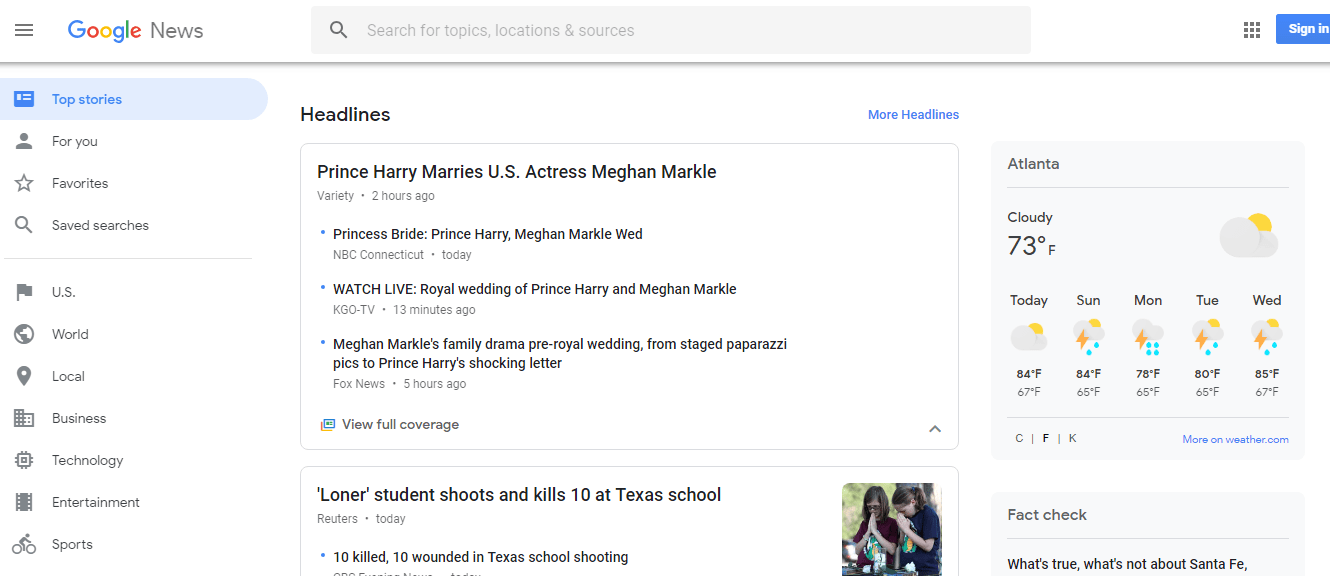The height and width of the screenshot is (576, 1330).
Task: Click the View full coverage icon
Action: [327, 425]
